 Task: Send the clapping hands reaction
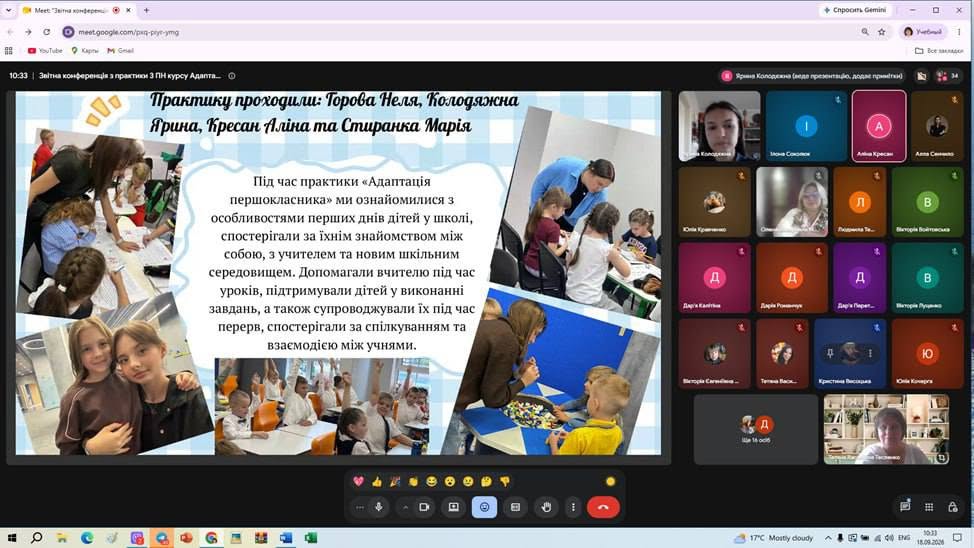pos(413,482)
